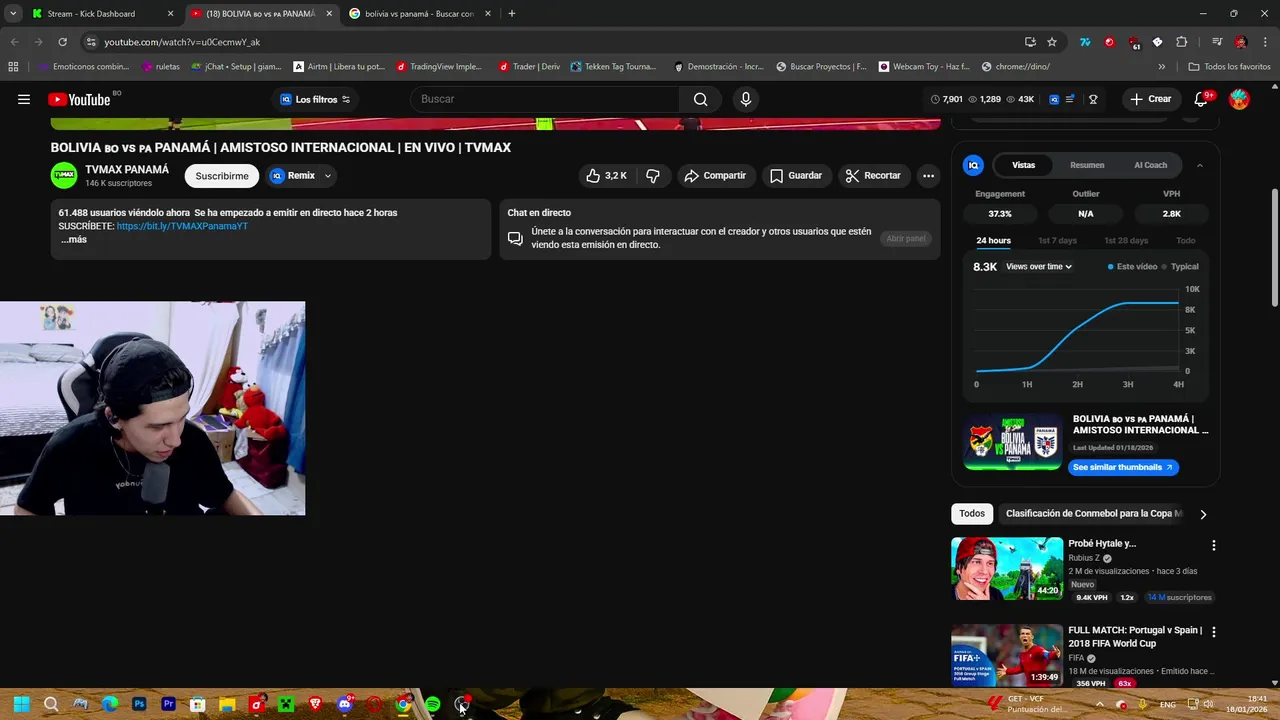This screenshot has width=1280, height=720.
Task: Toggle the Este vídeo chart series
Action: (x=1132, y=267)
